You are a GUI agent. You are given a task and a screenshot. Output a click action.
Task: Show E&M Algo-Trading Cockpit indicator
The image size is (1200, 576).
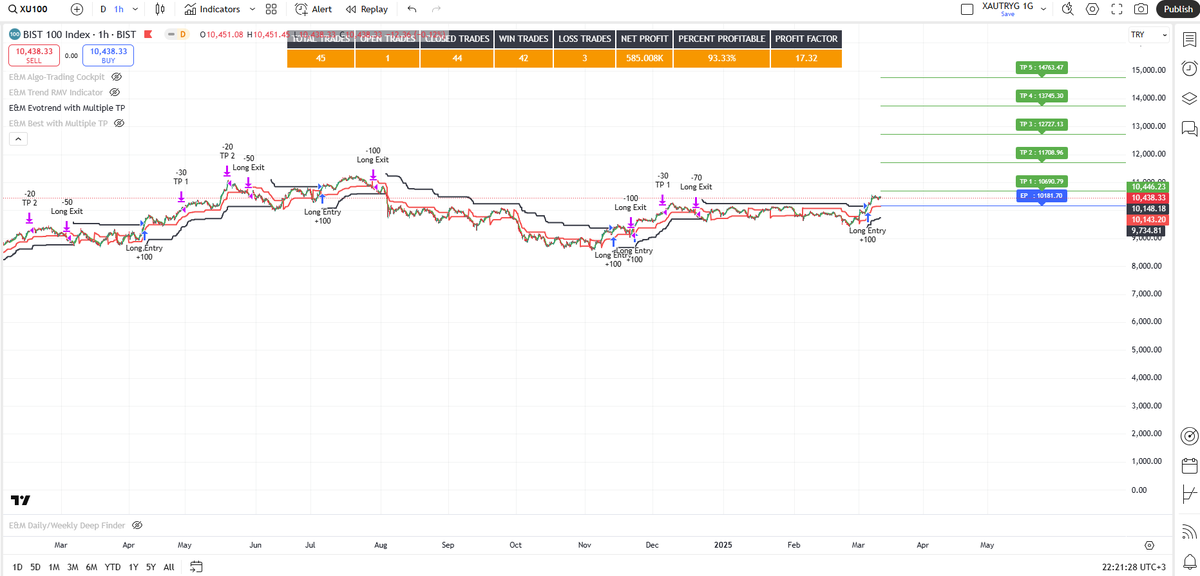[x=116, y=76]
